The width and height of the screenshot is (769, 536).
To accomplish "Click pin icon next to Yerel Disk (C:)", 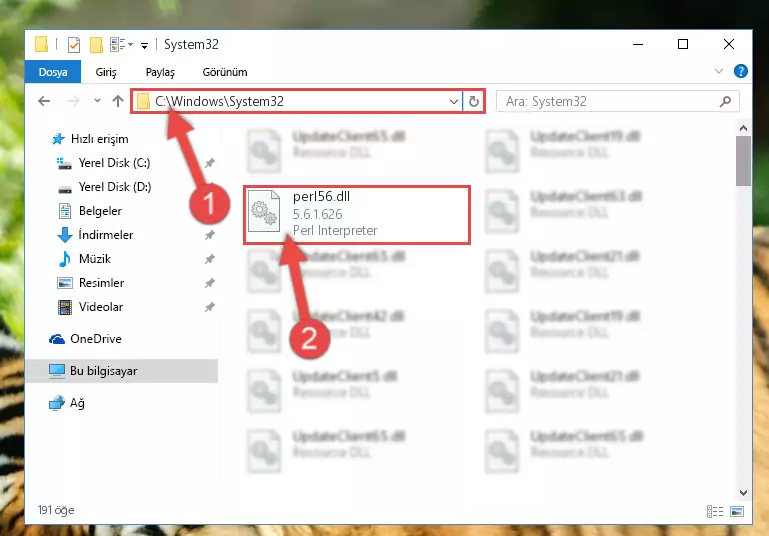I will point(209,163).
